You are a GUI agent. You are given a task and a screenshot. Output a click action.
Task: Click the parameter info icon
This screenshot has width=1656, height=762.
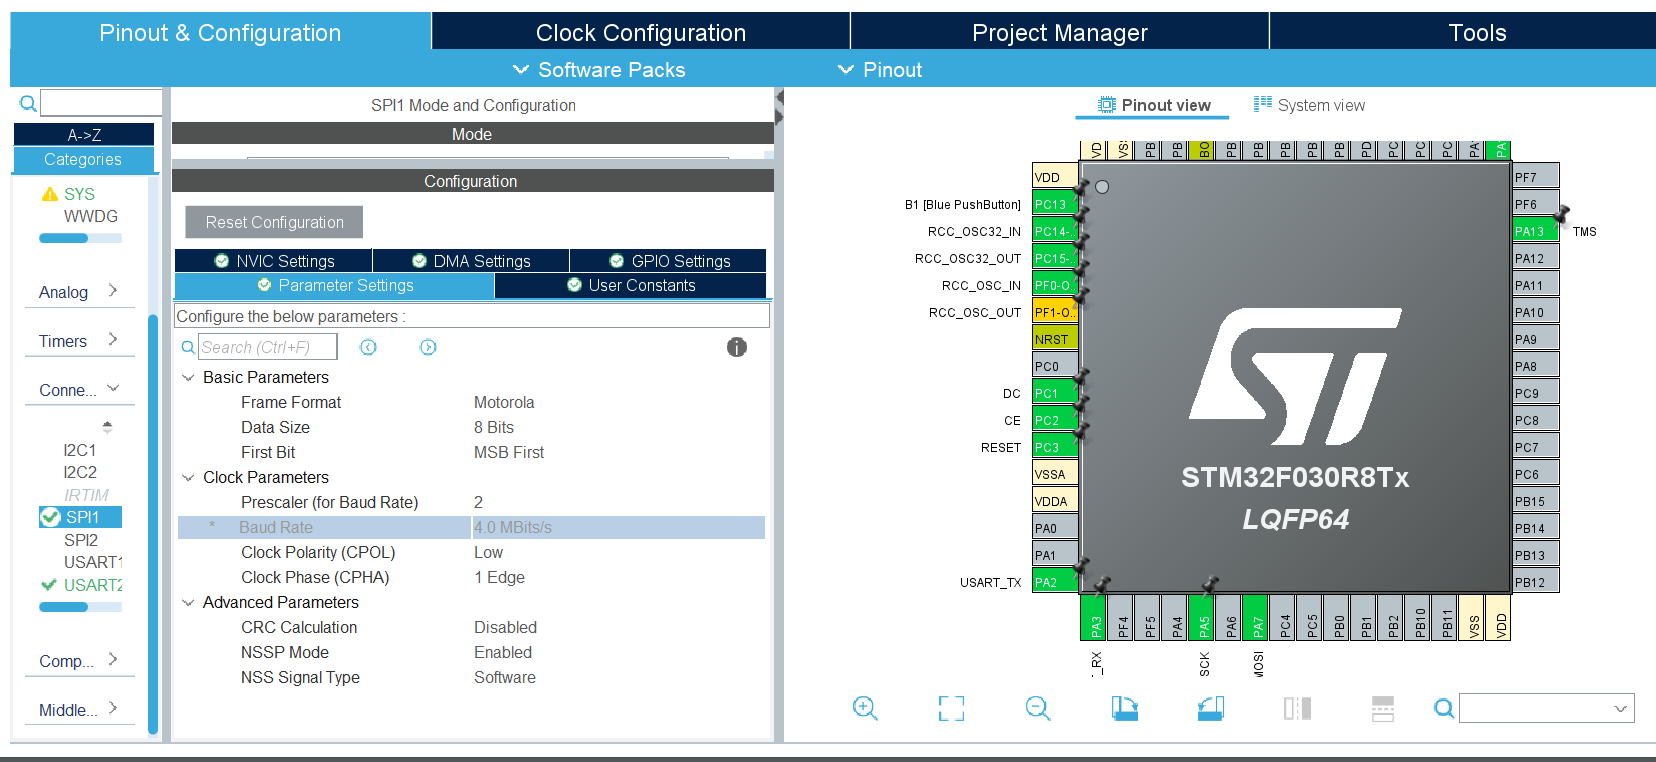(x=737, y=347)
